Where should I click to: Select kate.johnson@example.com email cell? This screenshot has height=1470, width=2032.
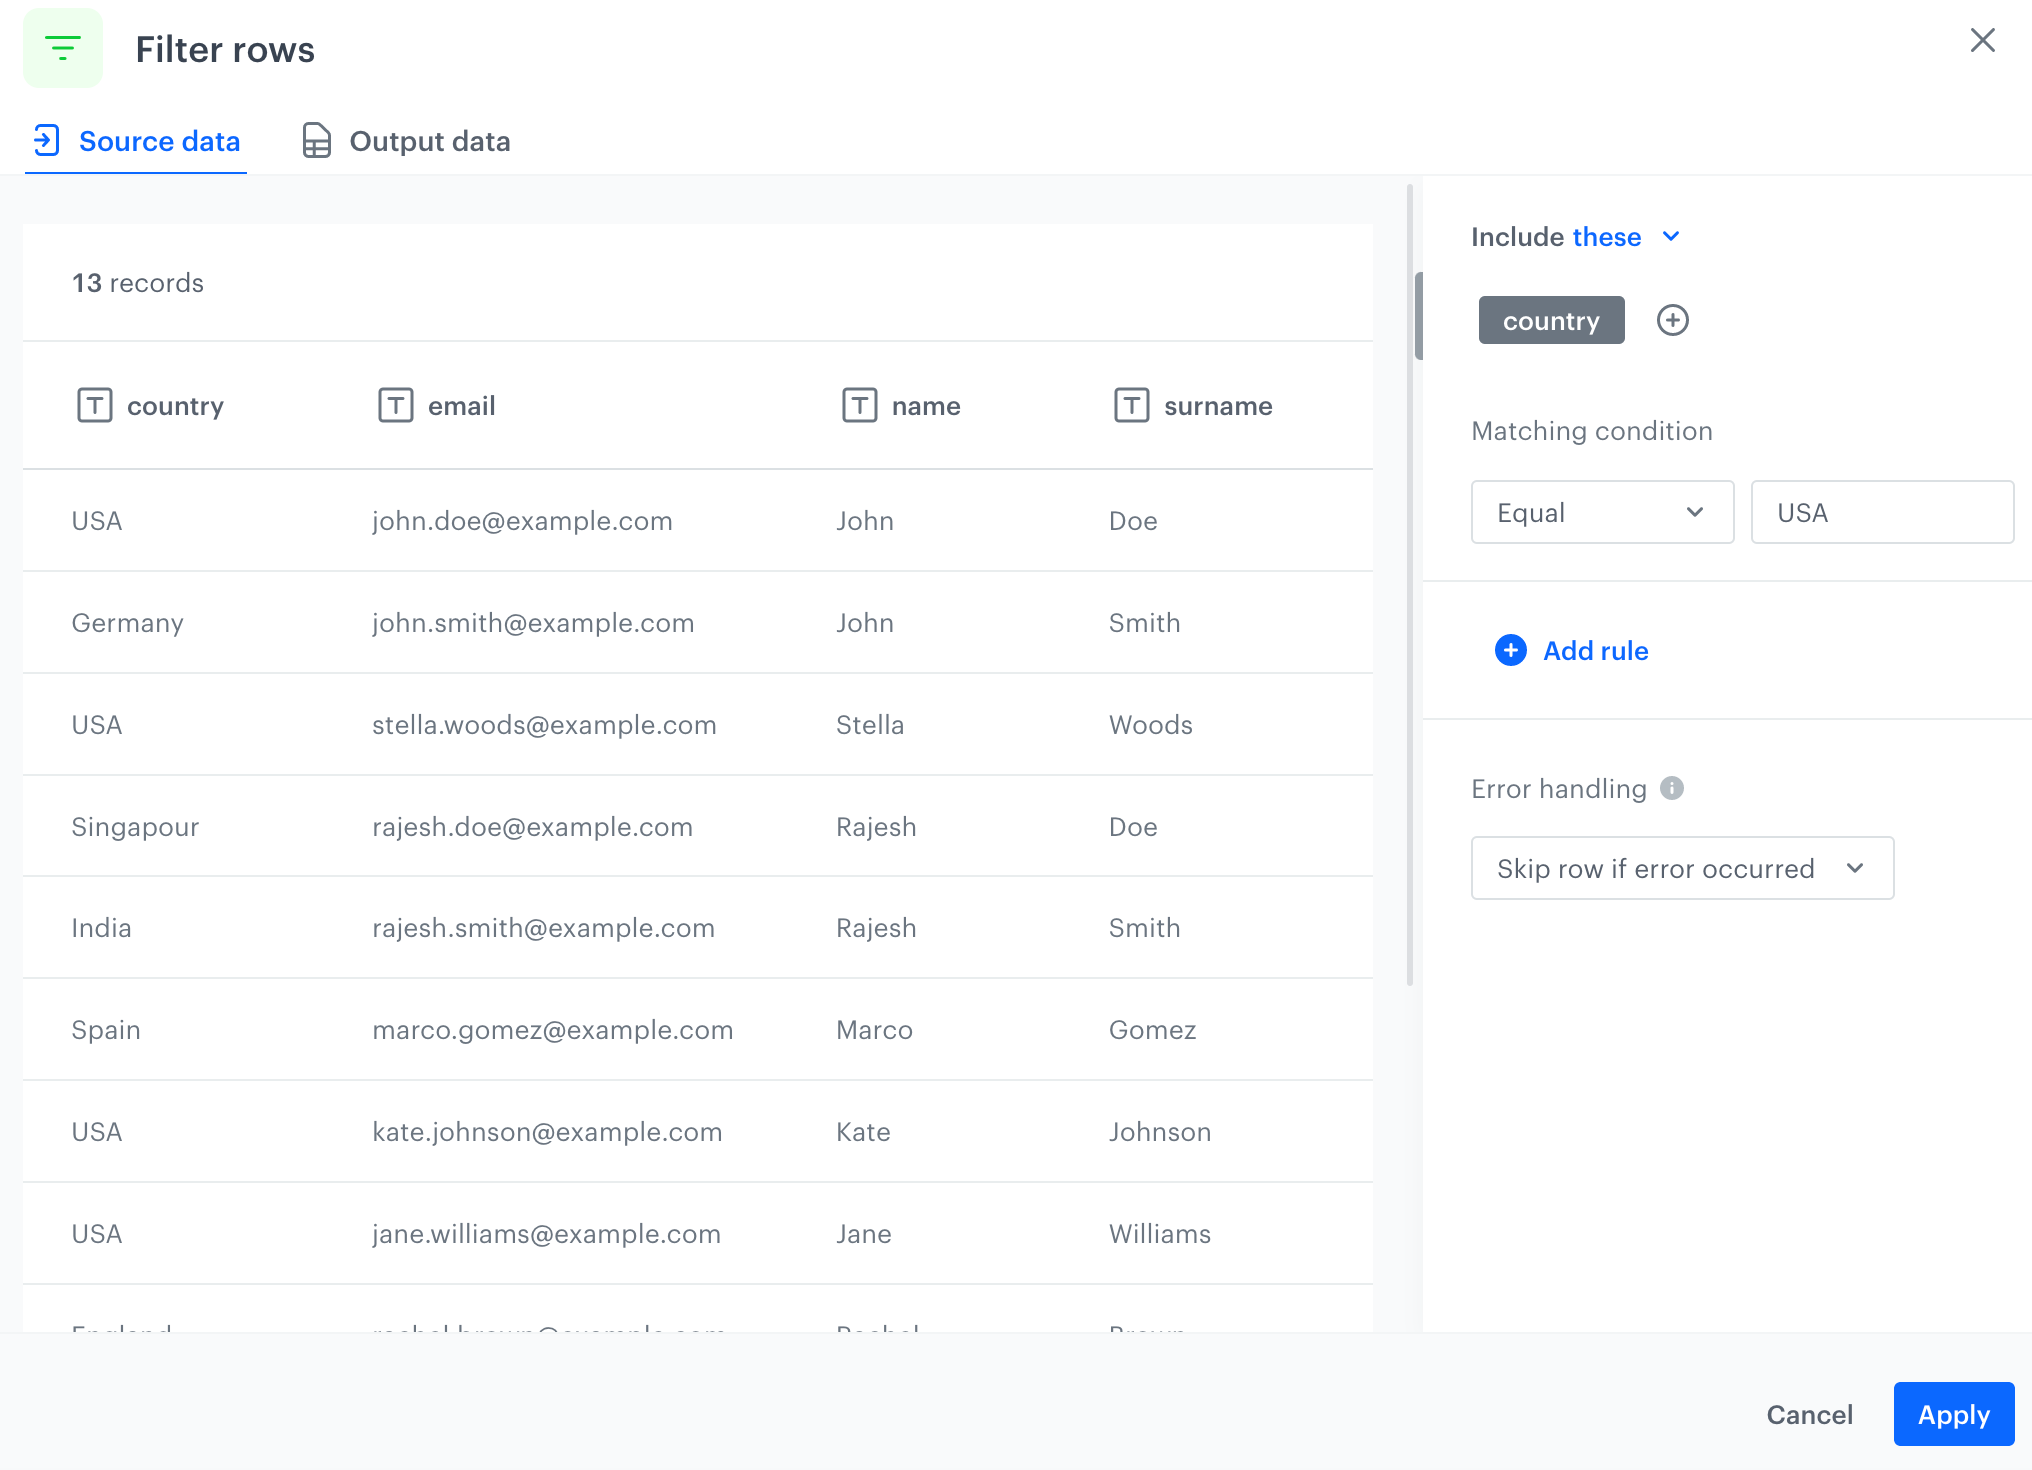[547, 1132]
